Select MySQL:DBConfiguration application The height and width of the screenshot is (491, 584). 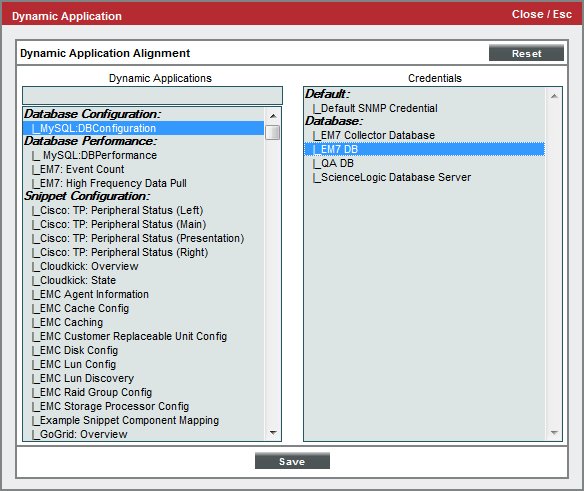[x=144, y=128]
